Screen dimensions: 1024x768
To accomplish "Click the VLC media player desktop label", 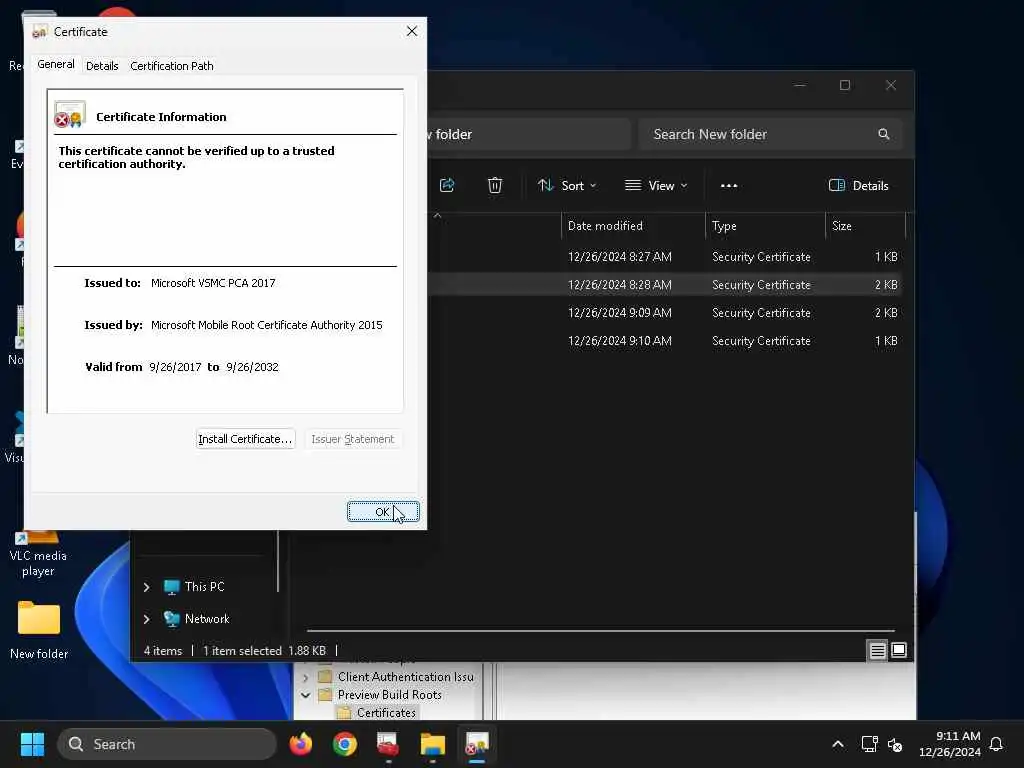I will coord(38,563).
